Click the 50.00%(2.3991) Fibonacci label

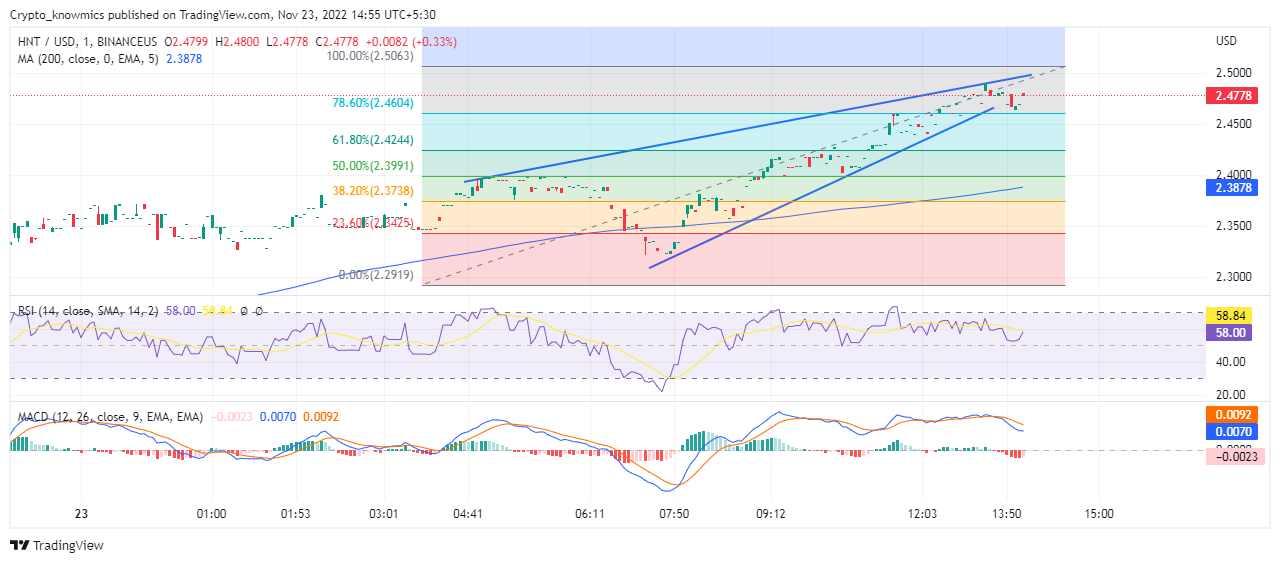tap(372, 166)
